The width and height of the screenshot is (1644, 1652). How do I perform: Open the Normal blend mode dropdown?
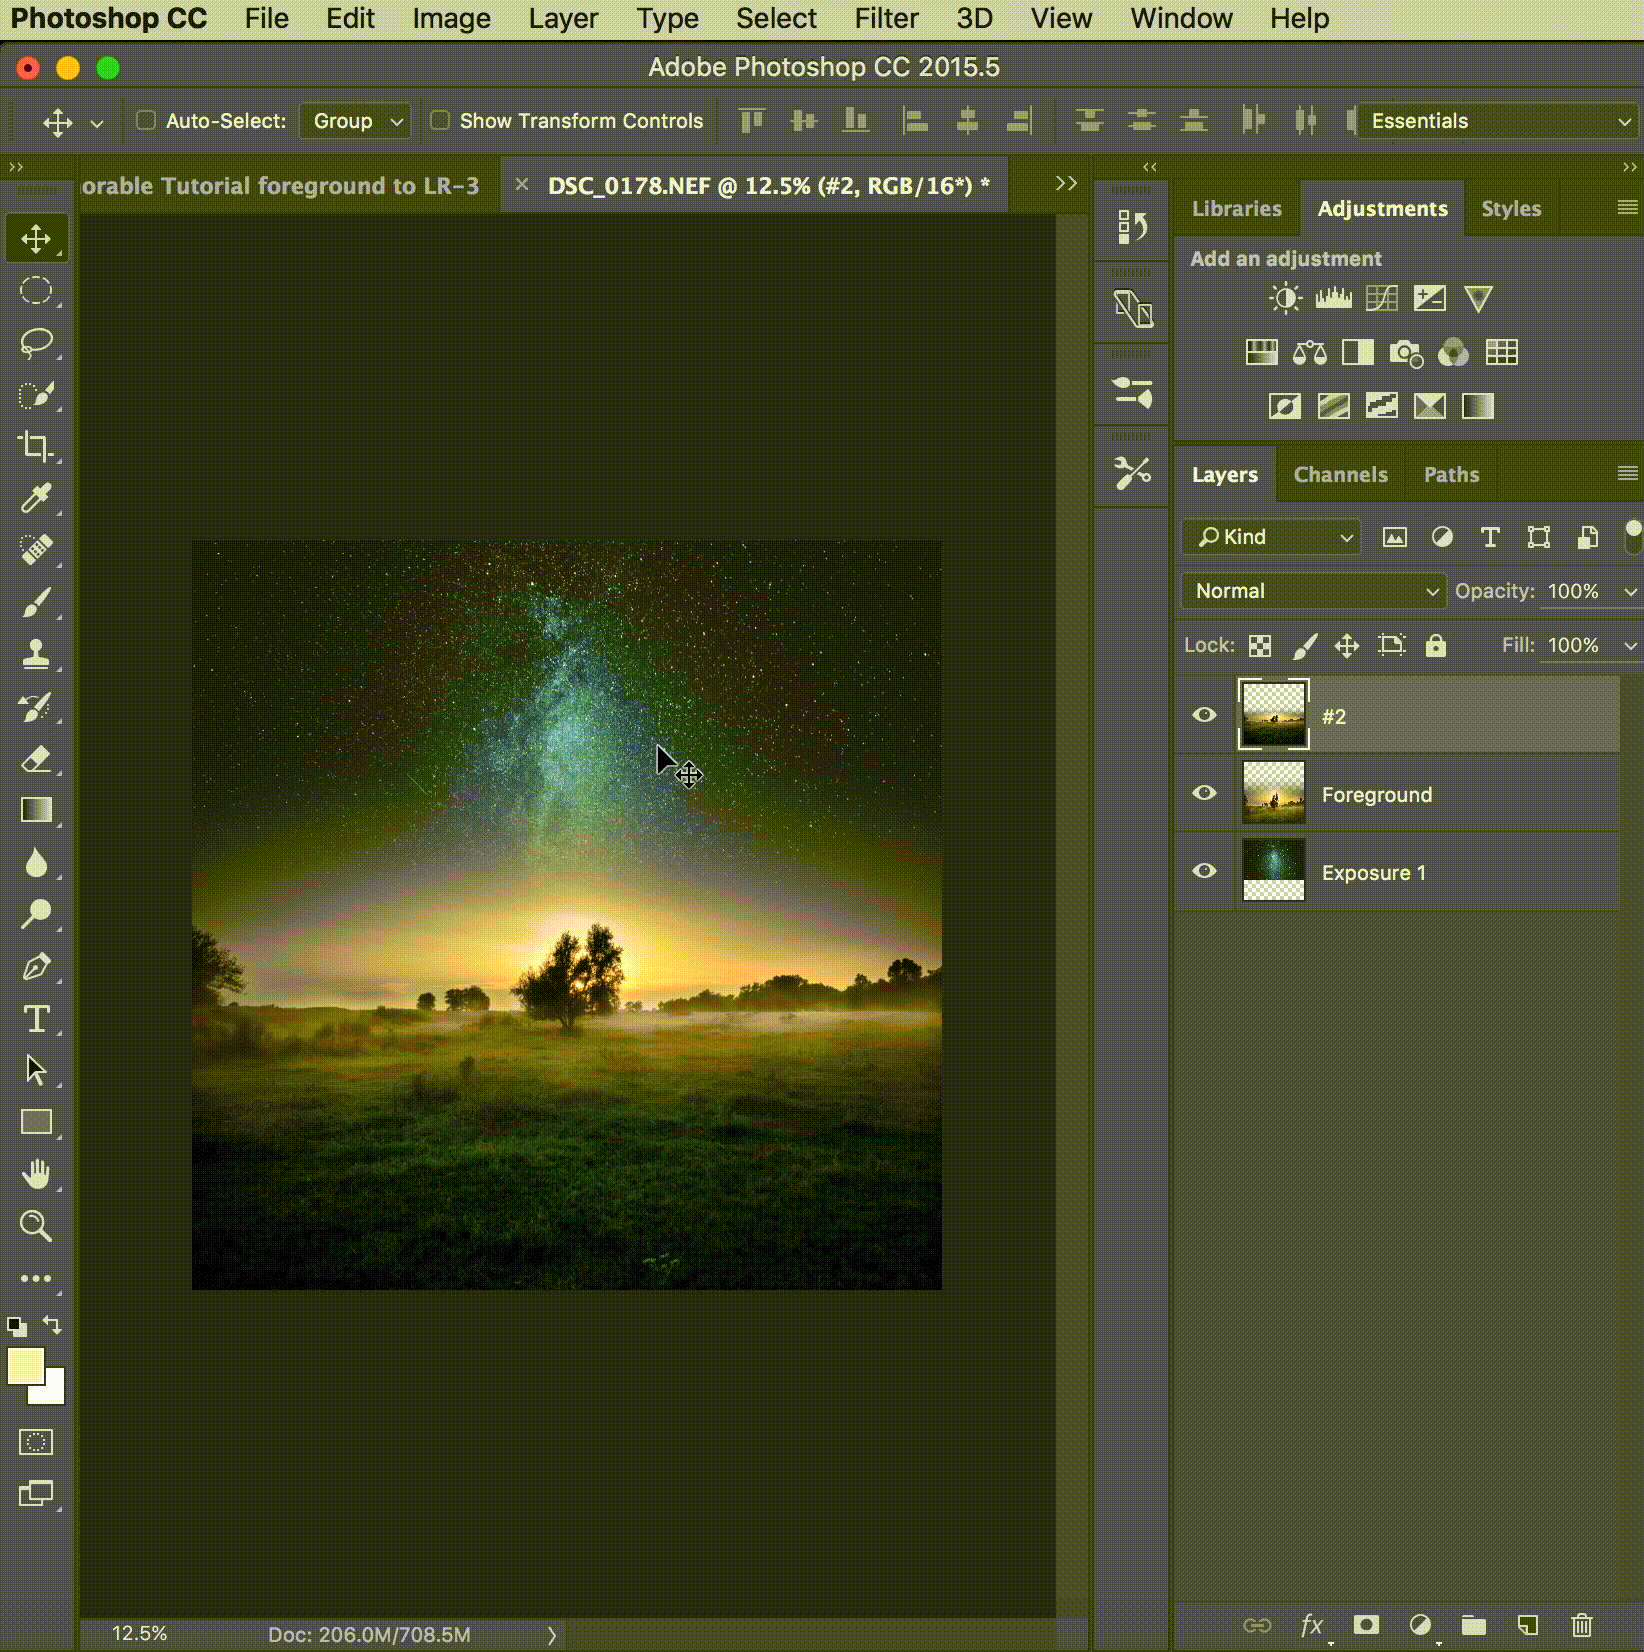point(1314,591)
